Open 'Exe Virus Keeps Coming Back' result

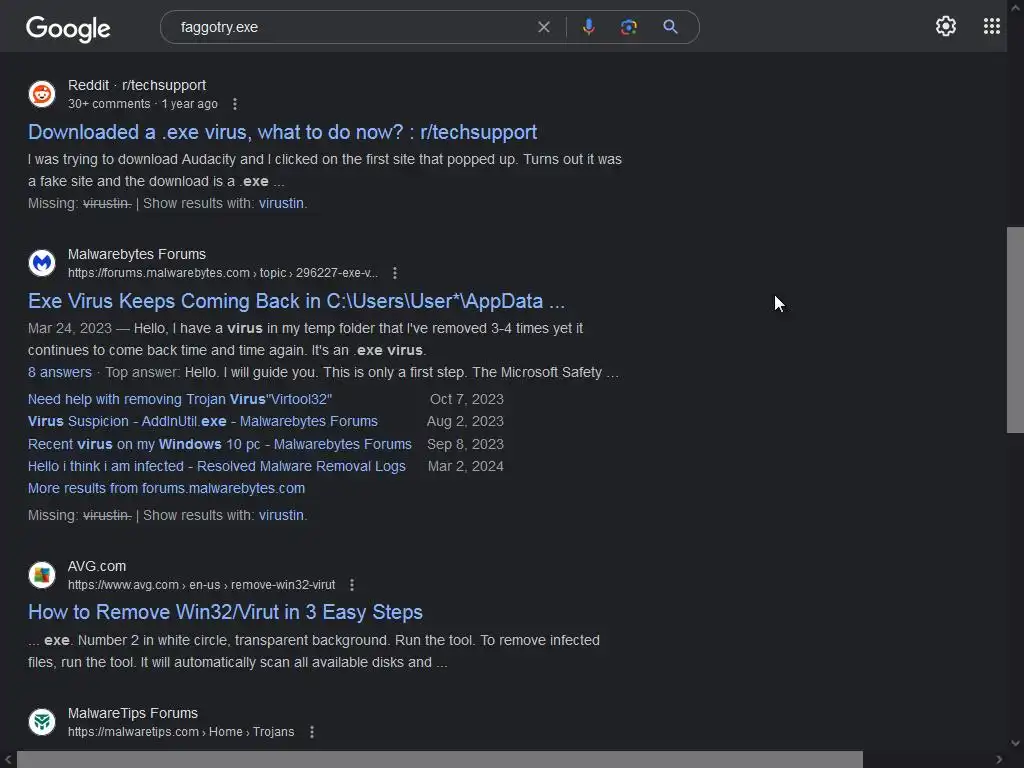296,301
